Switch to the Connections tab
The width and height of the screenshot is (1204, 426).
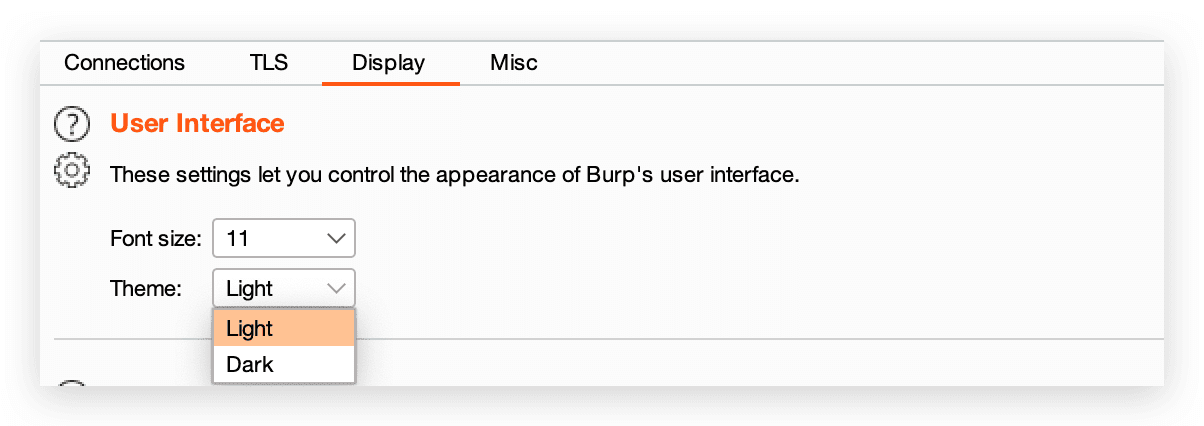[124, 63]
